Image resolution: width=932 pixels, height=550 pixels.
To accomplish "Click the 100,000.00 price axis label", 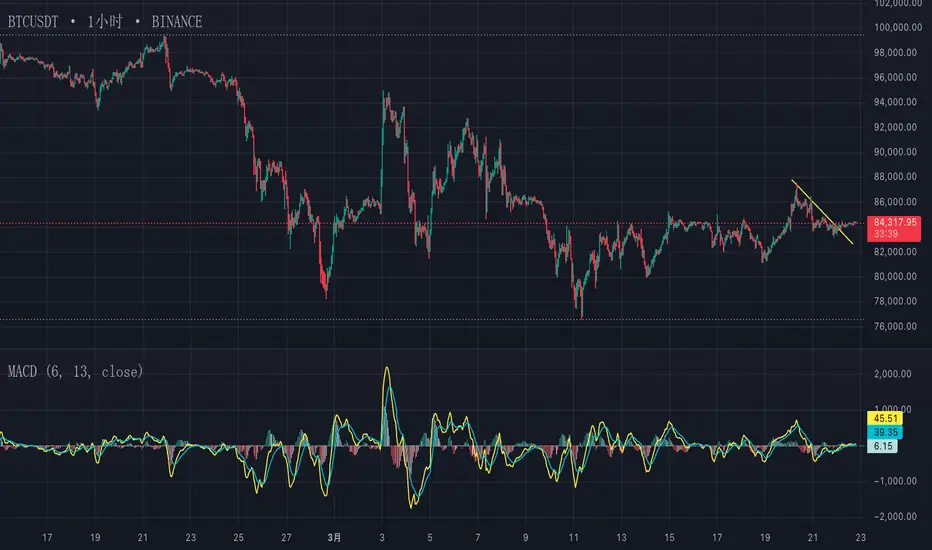I will (x=898, y=27).
